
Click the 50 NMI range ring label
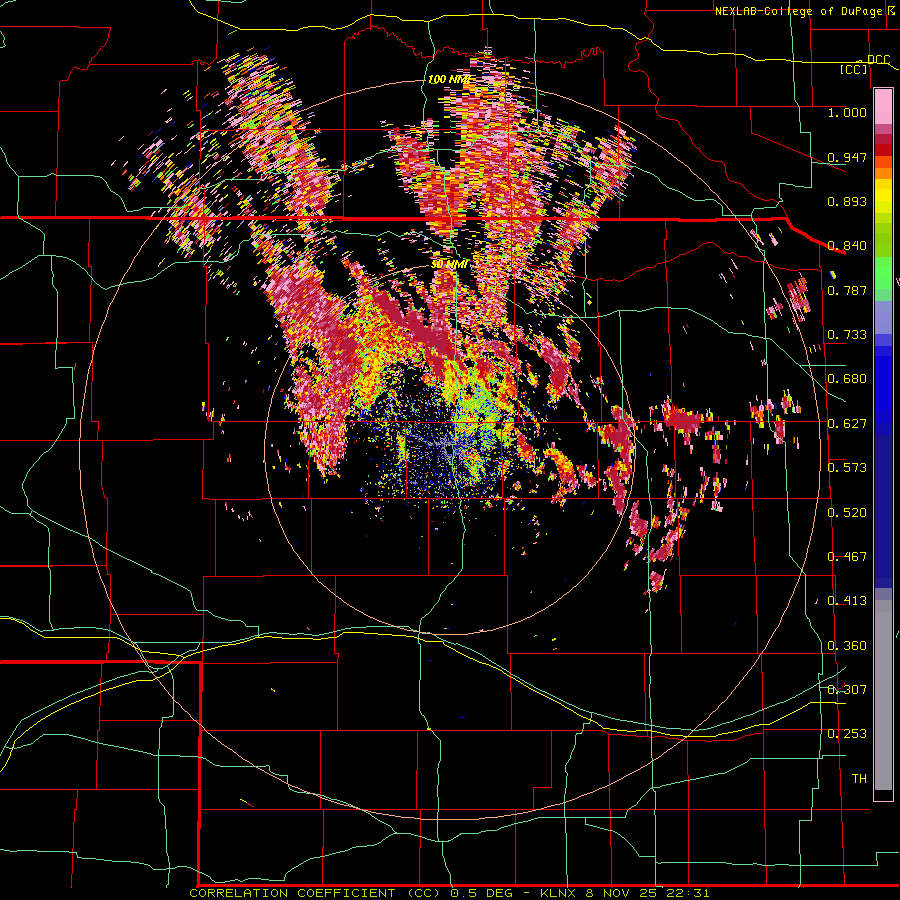coord(450,265)
